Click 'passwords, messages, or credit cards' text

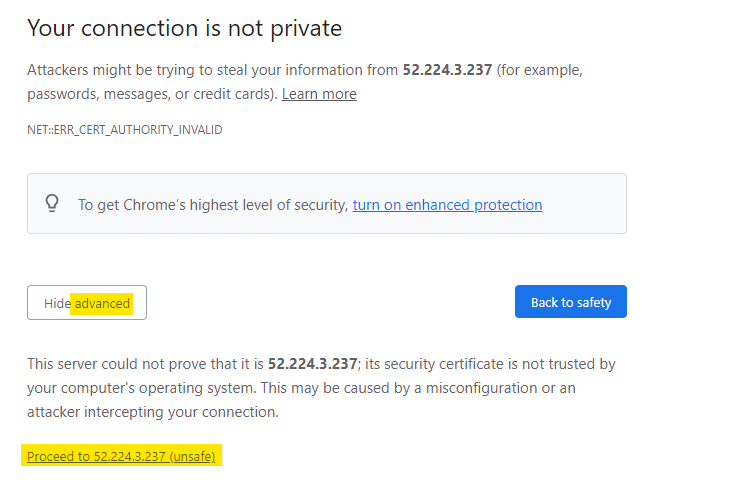150,94
